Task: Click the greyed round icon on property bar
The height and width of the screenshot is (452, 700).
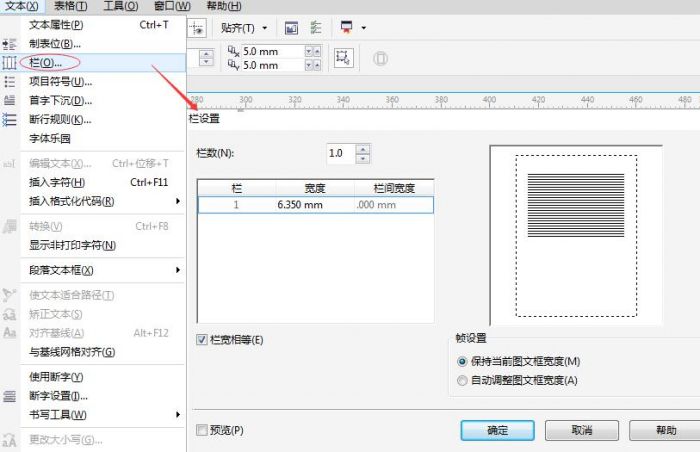Action: [380, 59]
